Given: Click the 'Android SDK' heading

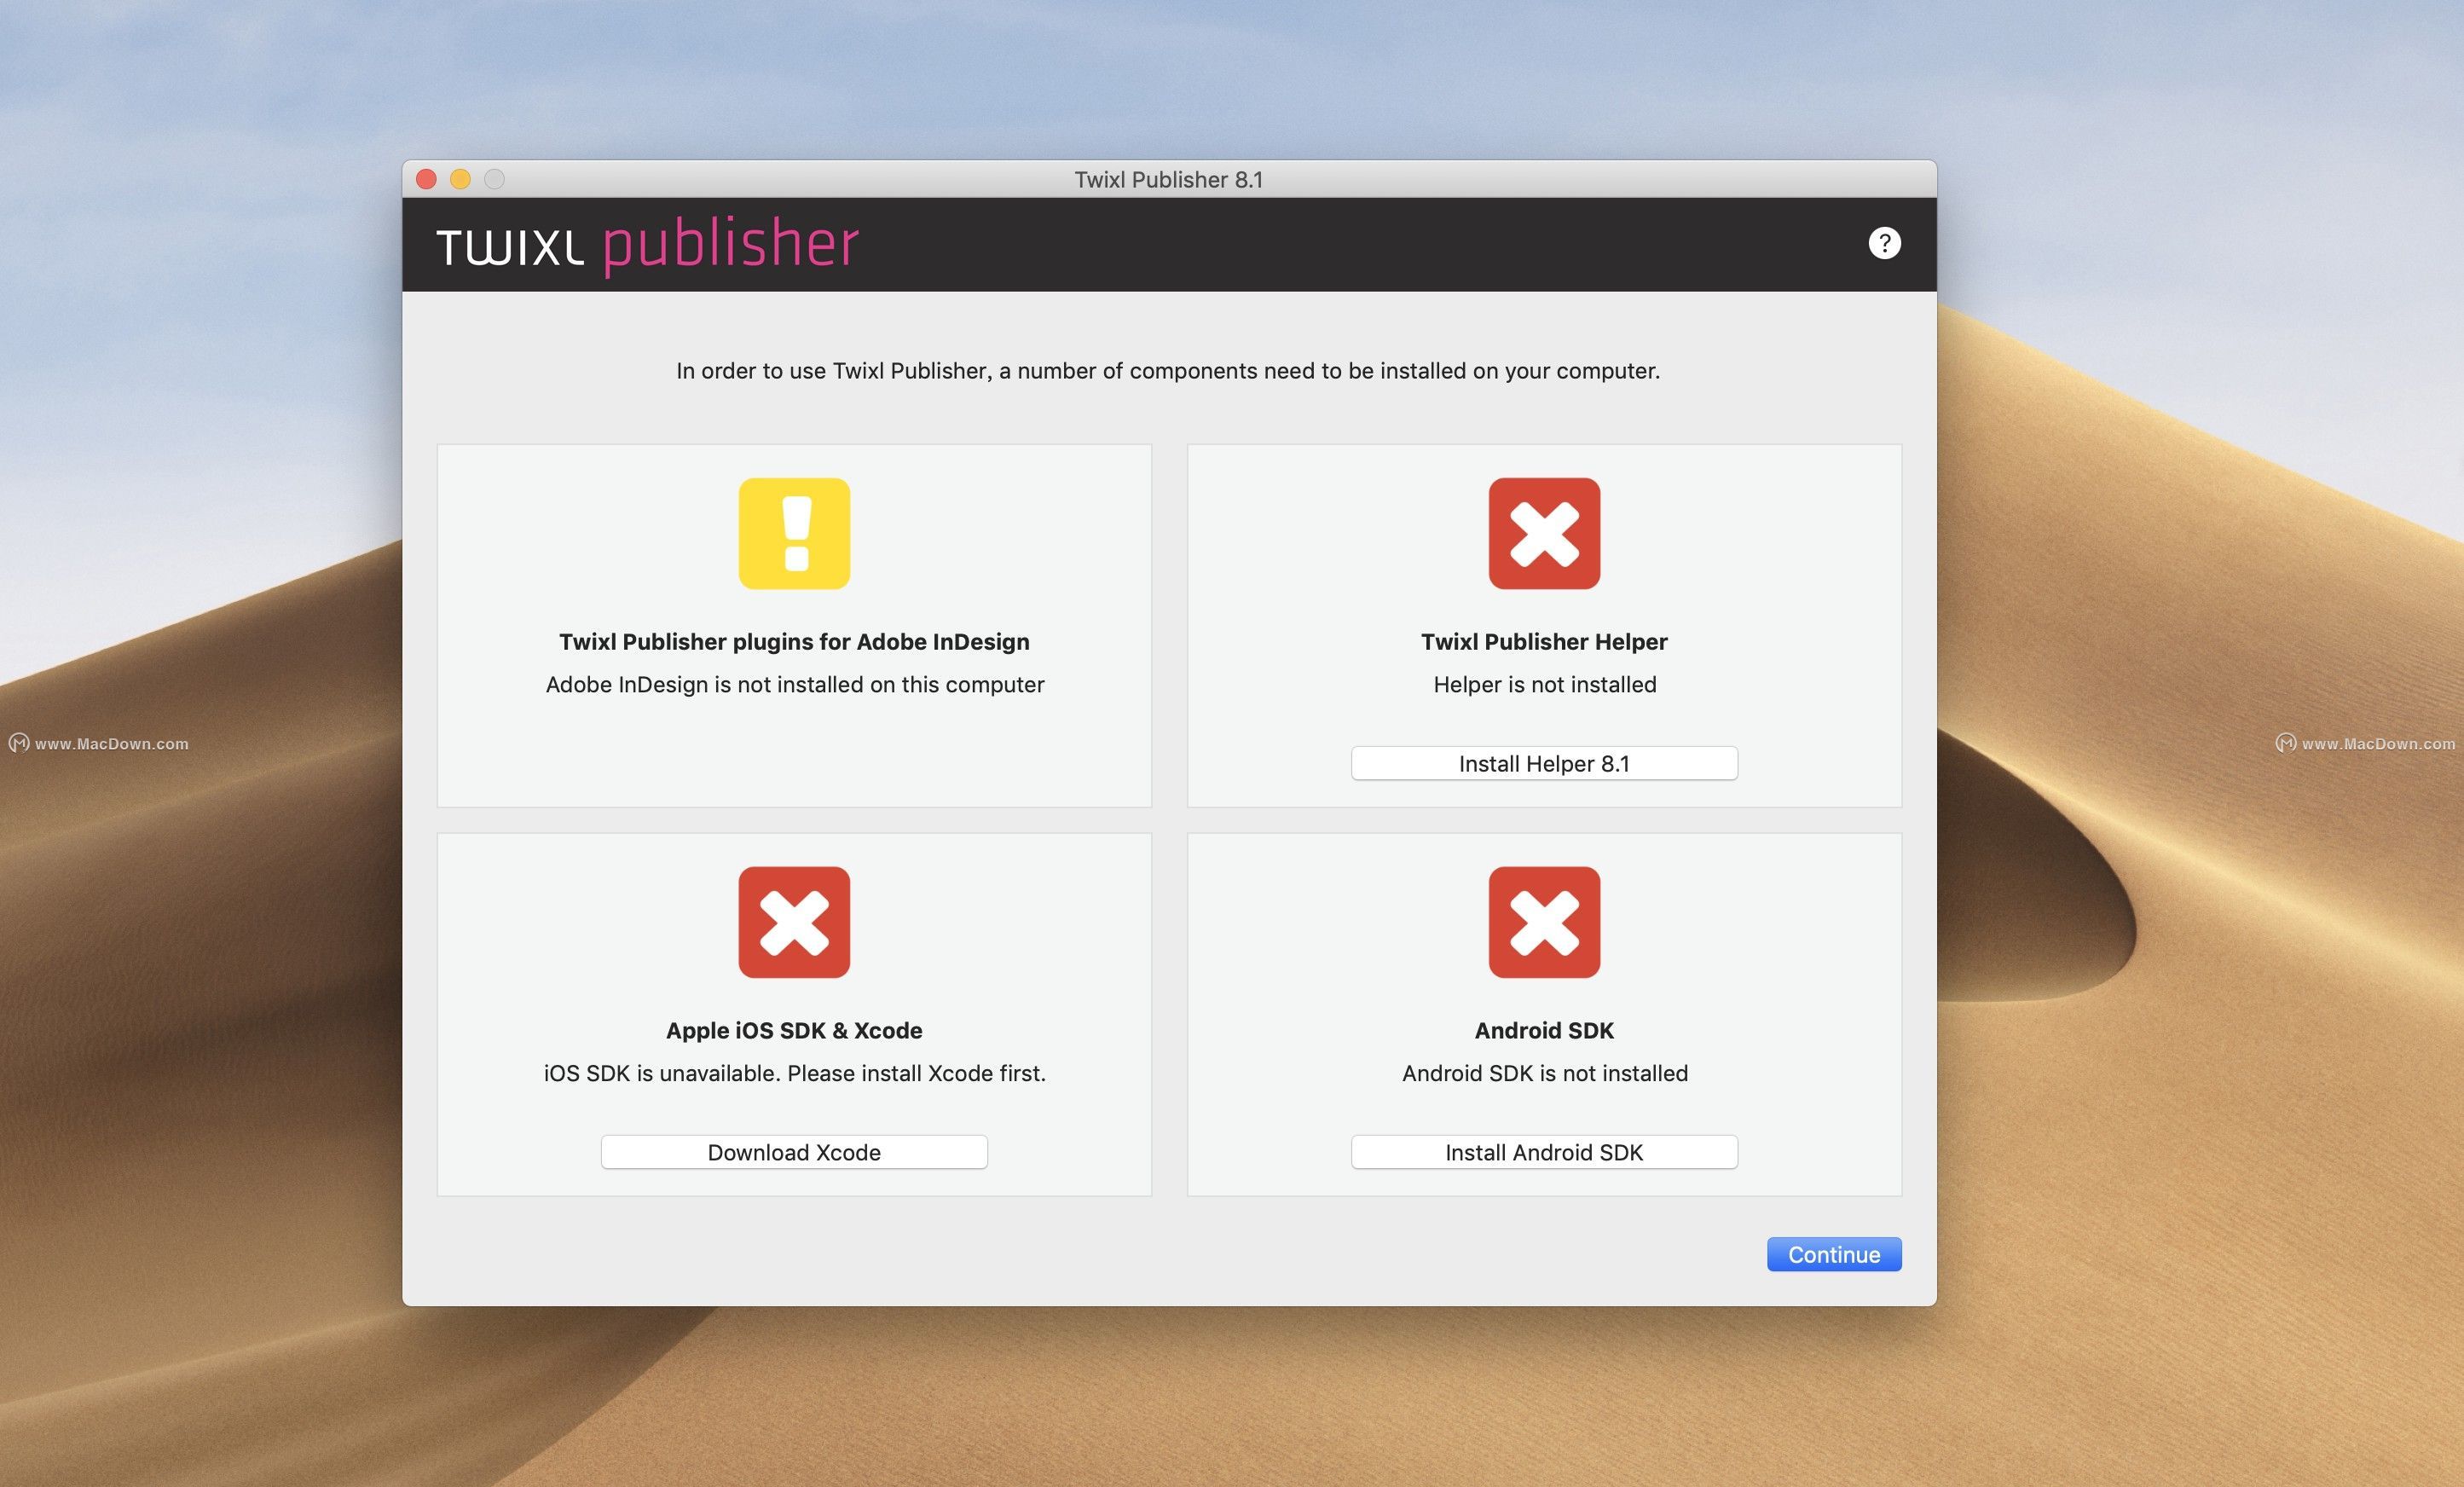Looking at the screenshot, I should (x=1544, y=1031).
